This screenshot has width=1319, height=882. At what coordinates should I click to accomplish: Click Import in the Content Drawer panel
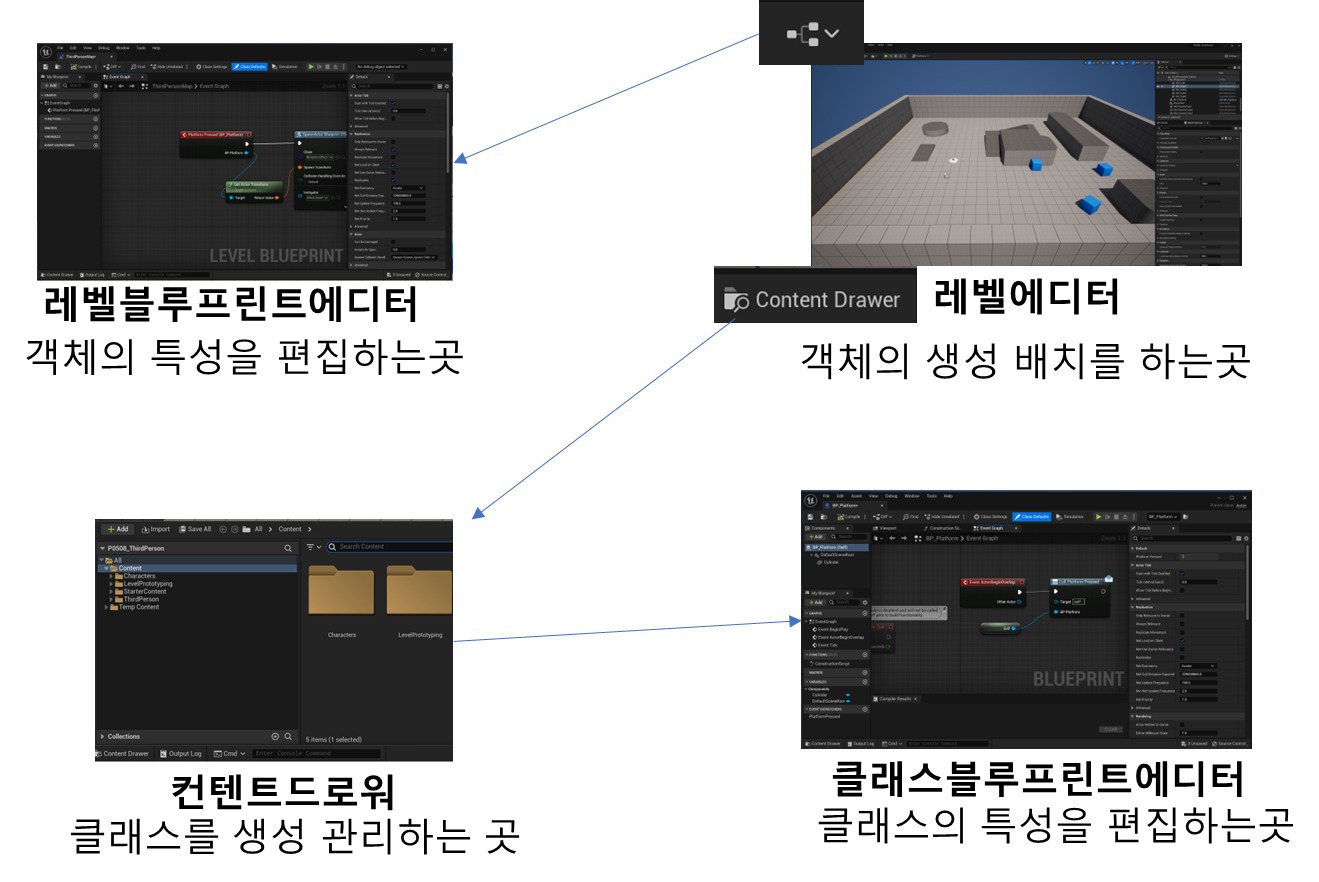tap(155, 529)
